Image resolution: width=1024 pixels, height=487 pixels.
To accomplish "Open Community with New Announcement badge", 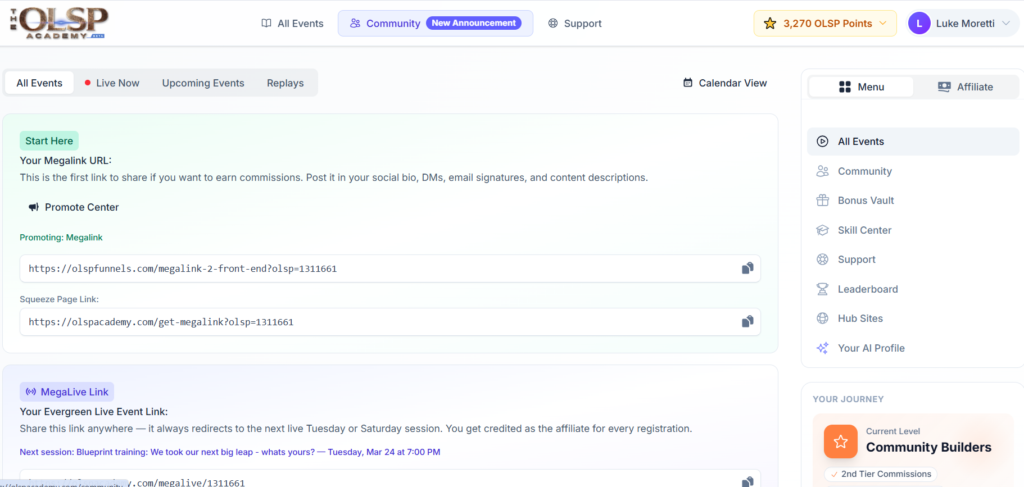I will click(x=435, y=23).
